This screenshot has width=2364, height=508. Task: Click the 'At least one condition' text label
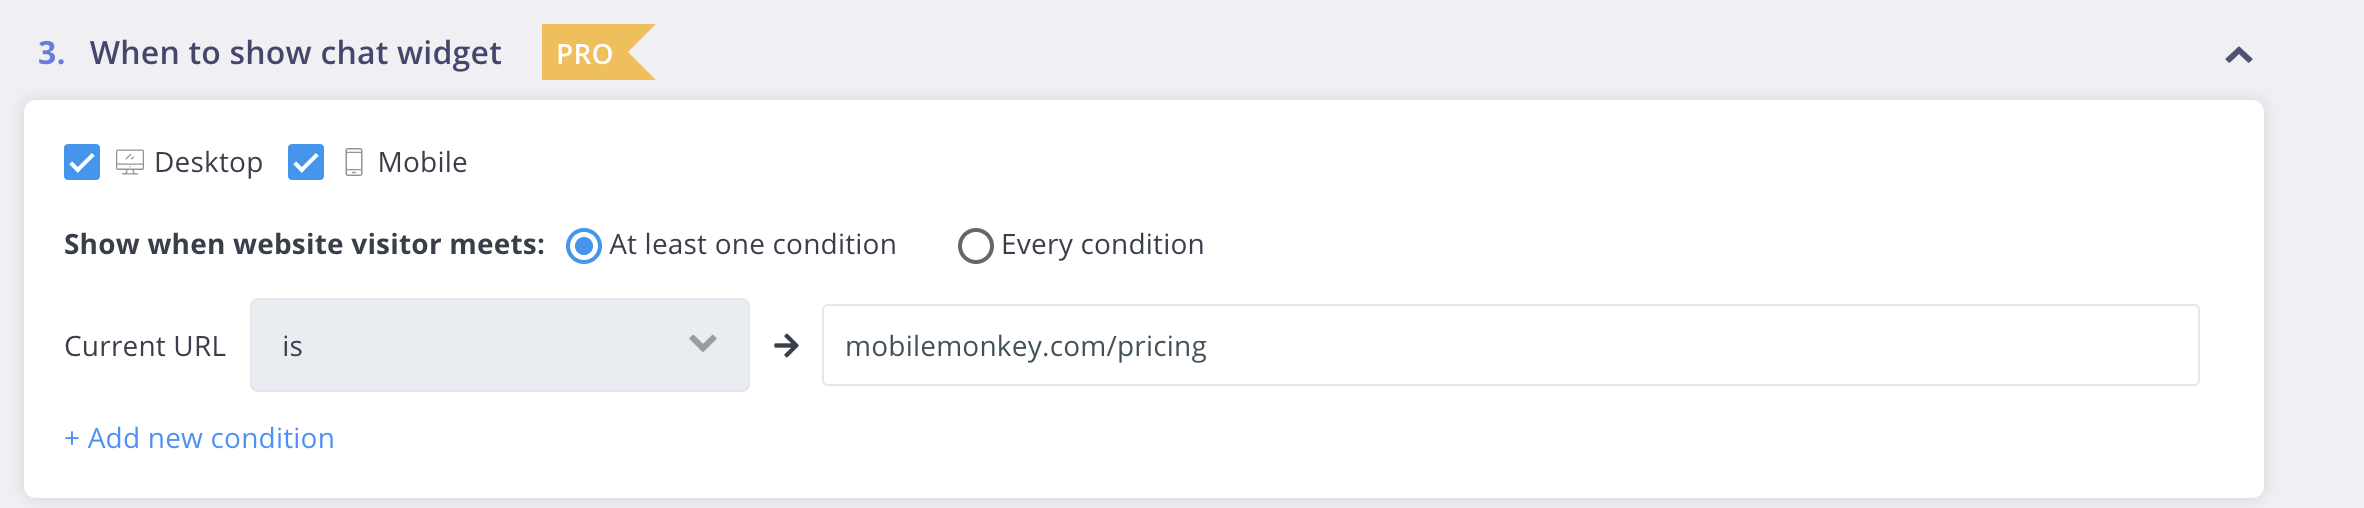[753, 245]
